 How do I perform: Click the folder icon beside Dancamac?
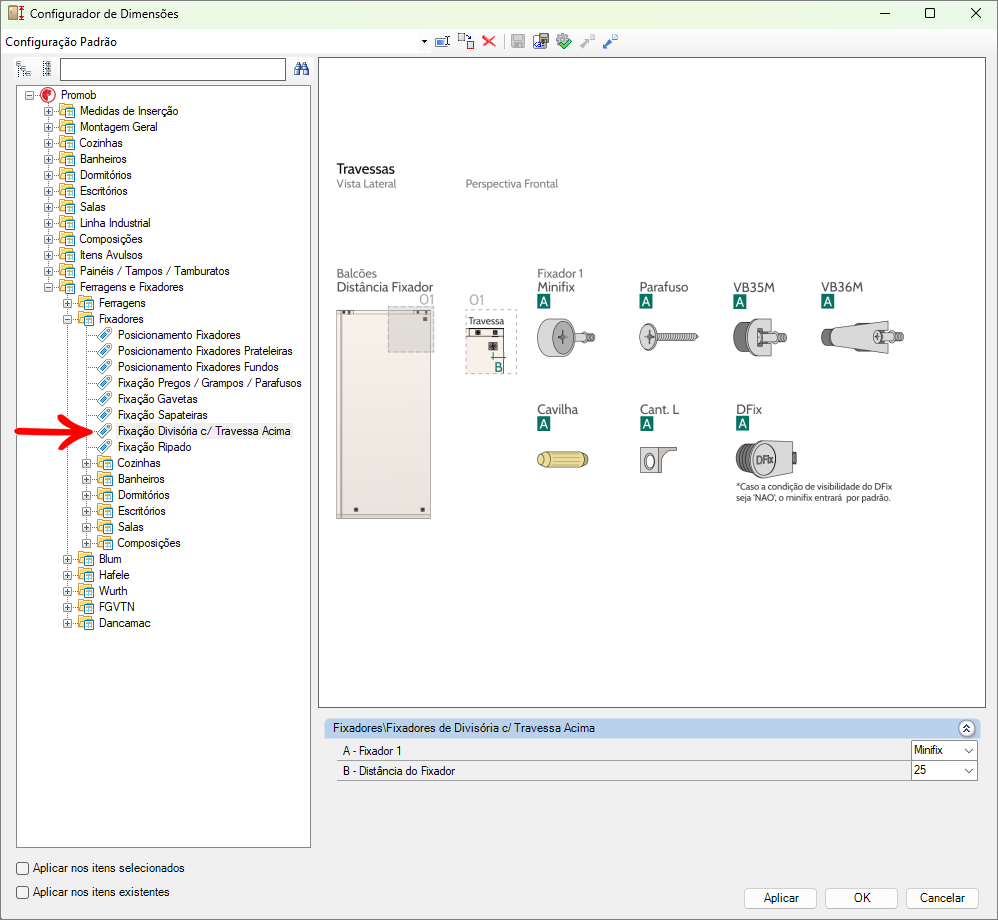point(86,623)
